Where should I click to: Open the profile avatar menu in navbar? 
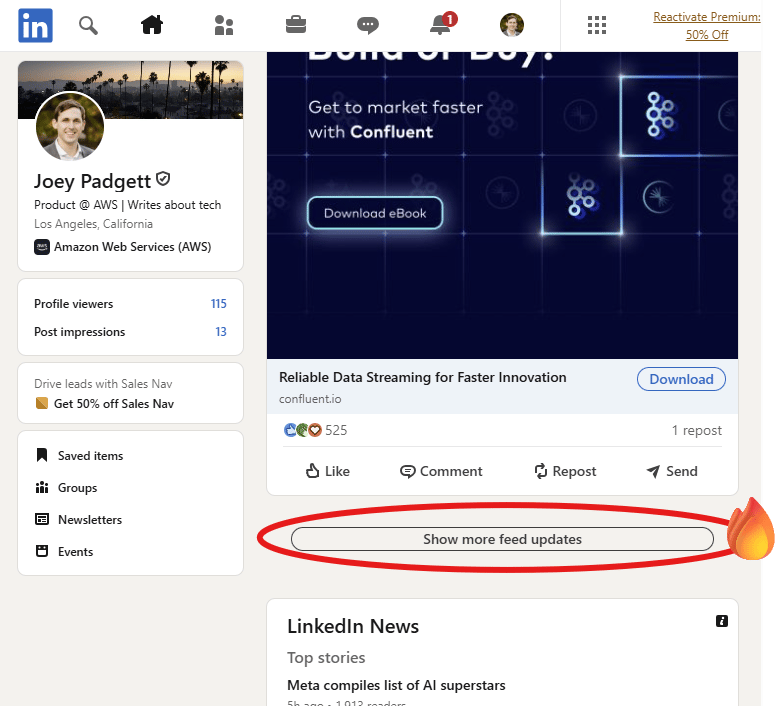click(x=512, y=25)
